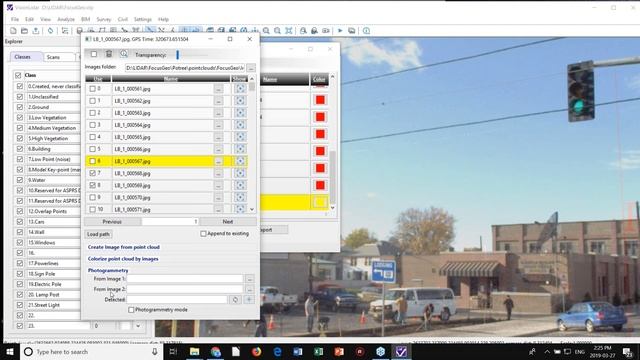
Task: Click the Show icon for LB_1_000563.jpg
Action: pyautogui.click(x=240, y=113)
